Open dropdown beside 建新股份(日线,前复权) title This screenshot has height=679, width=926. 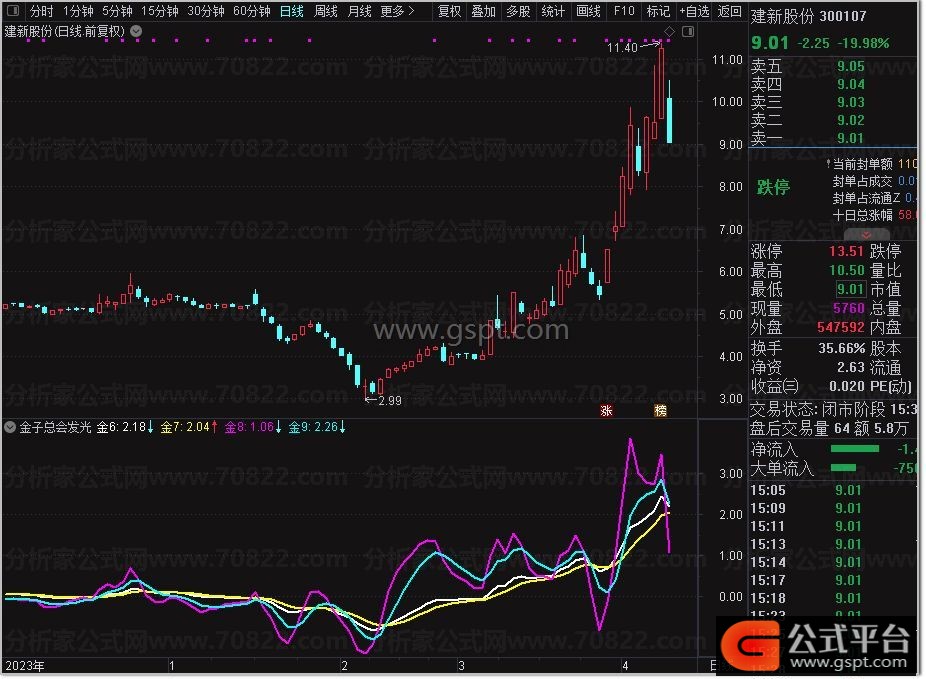click(136, 31)
